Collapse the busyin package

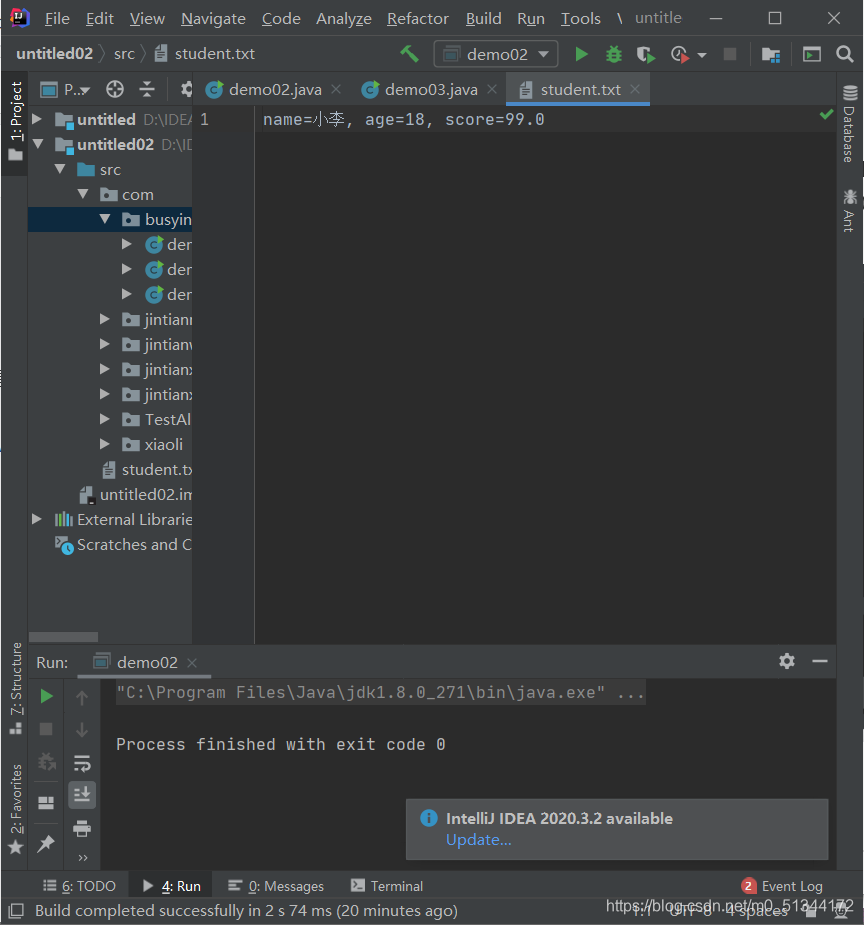105,219
